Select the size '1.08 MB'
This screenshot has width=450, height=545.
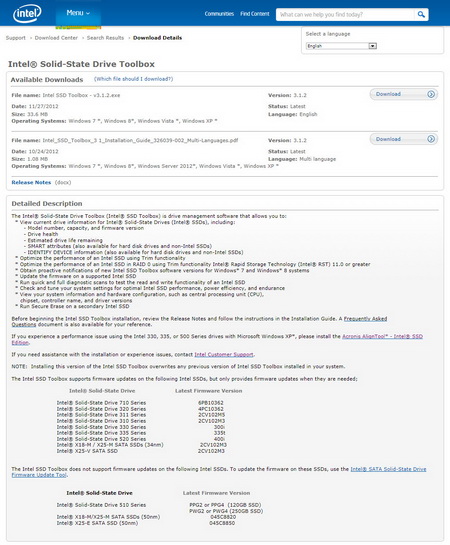[37, 159]
